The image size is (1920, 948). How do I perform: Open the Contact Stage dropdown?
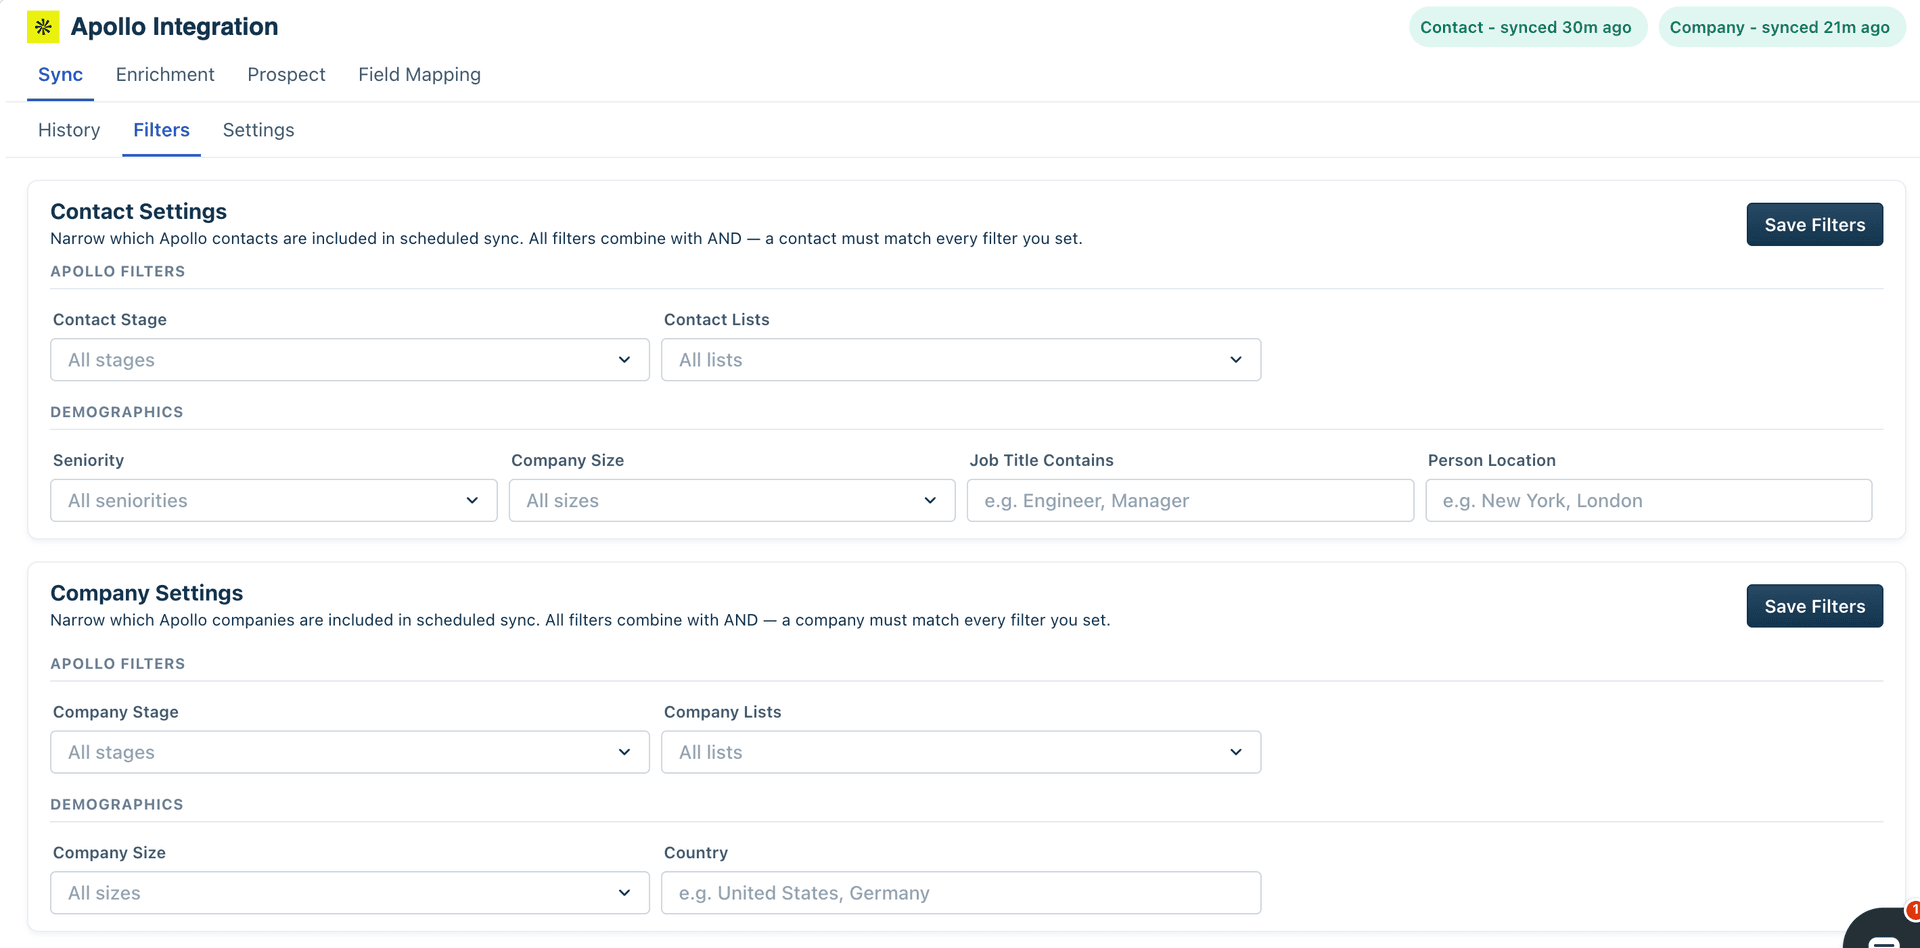click(x=350, y=360)
